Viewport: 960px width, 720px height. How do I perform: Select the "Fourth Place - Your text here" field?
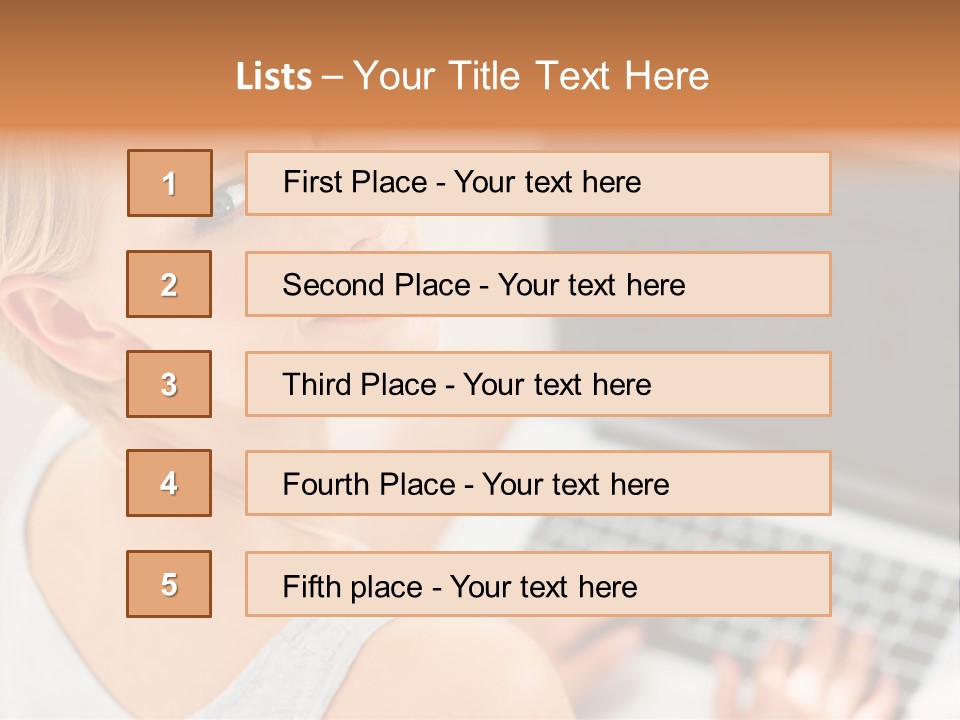pos(538,484)
